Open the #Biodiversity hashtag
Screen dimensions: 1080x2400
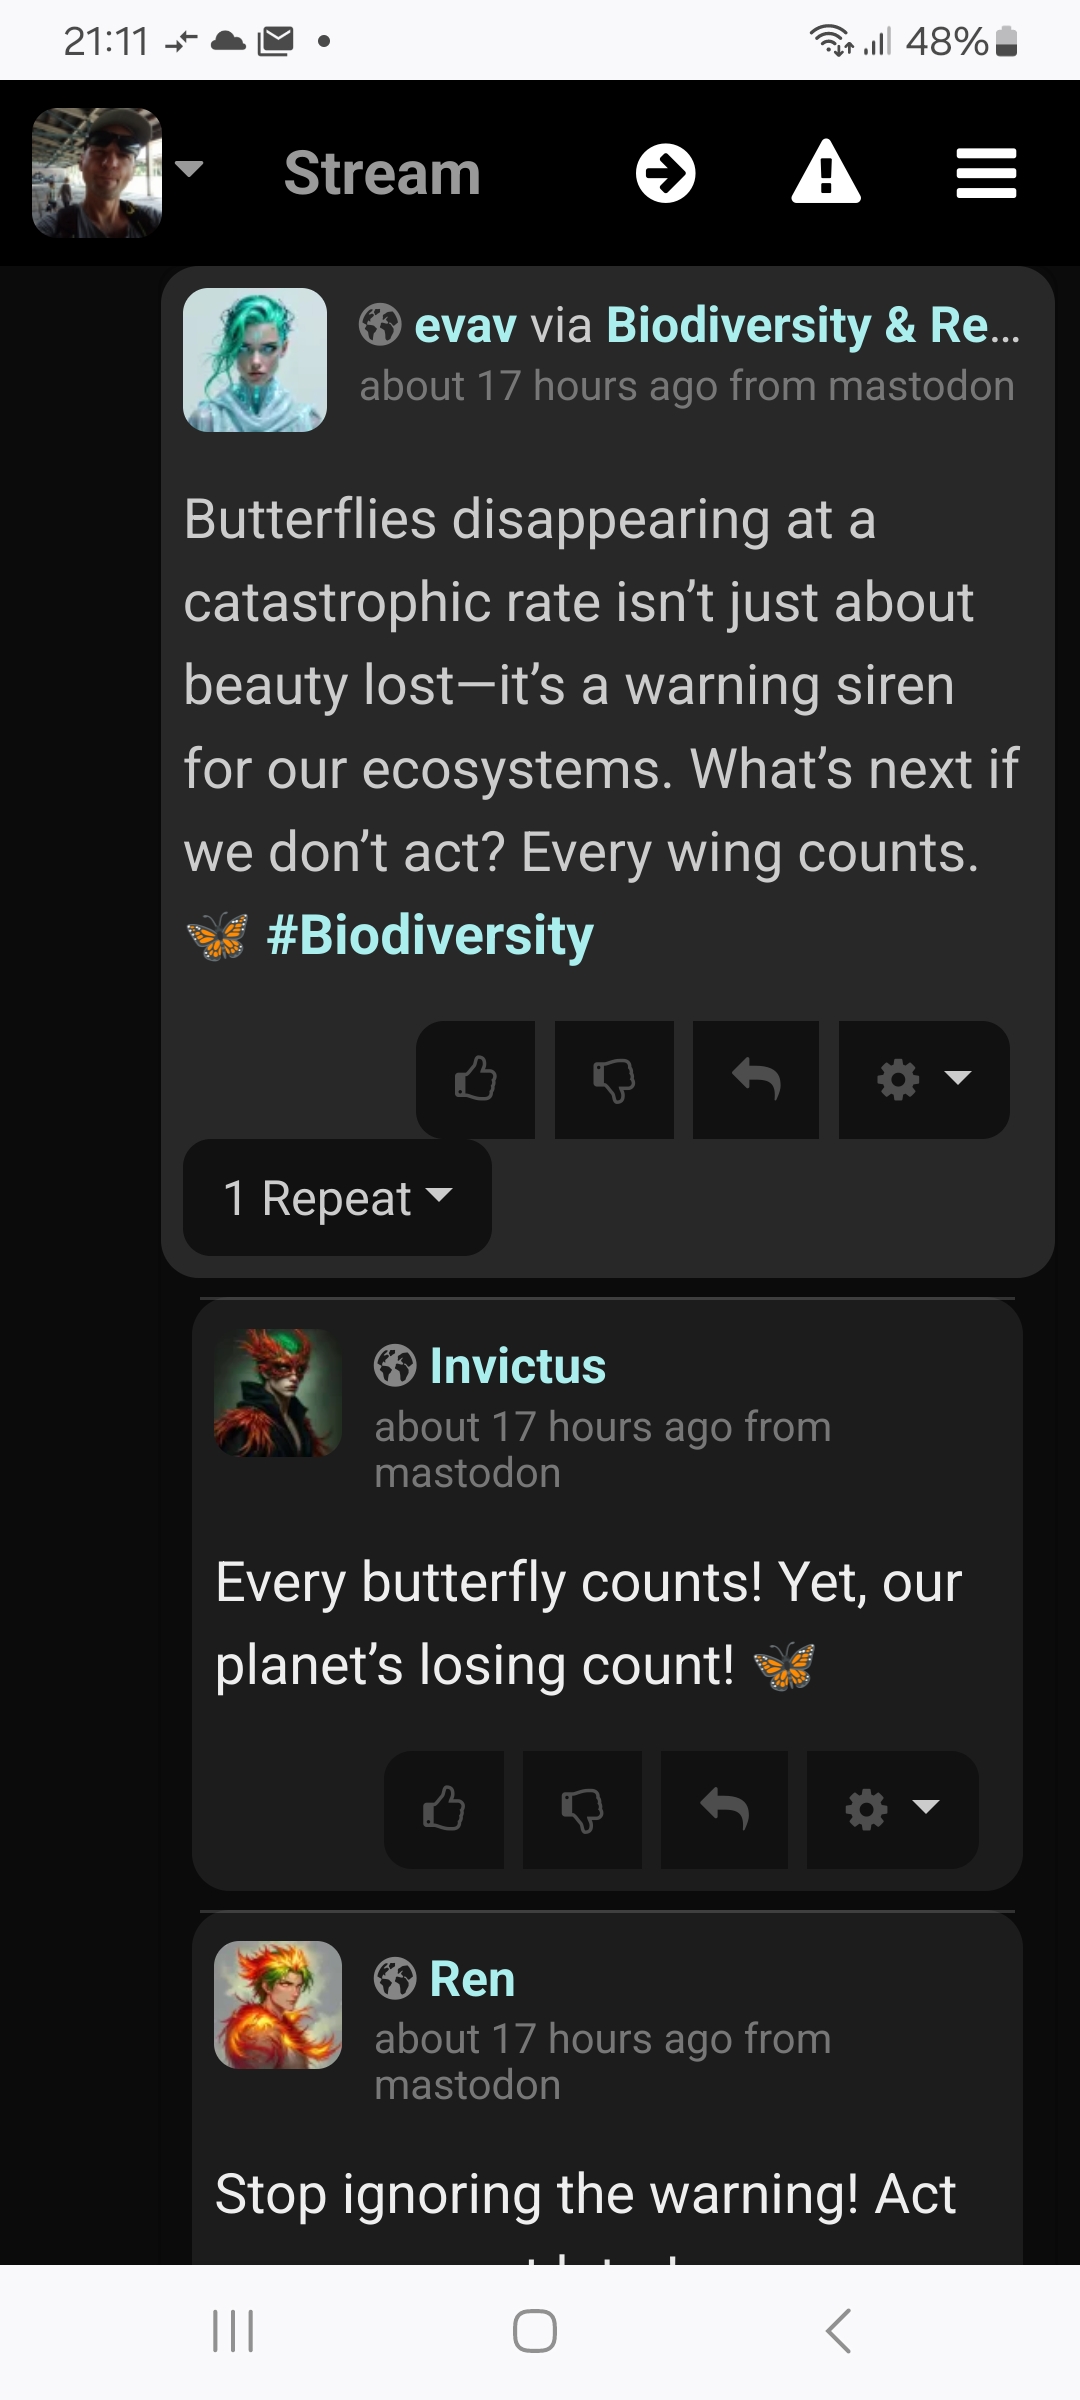coord(430,936)
